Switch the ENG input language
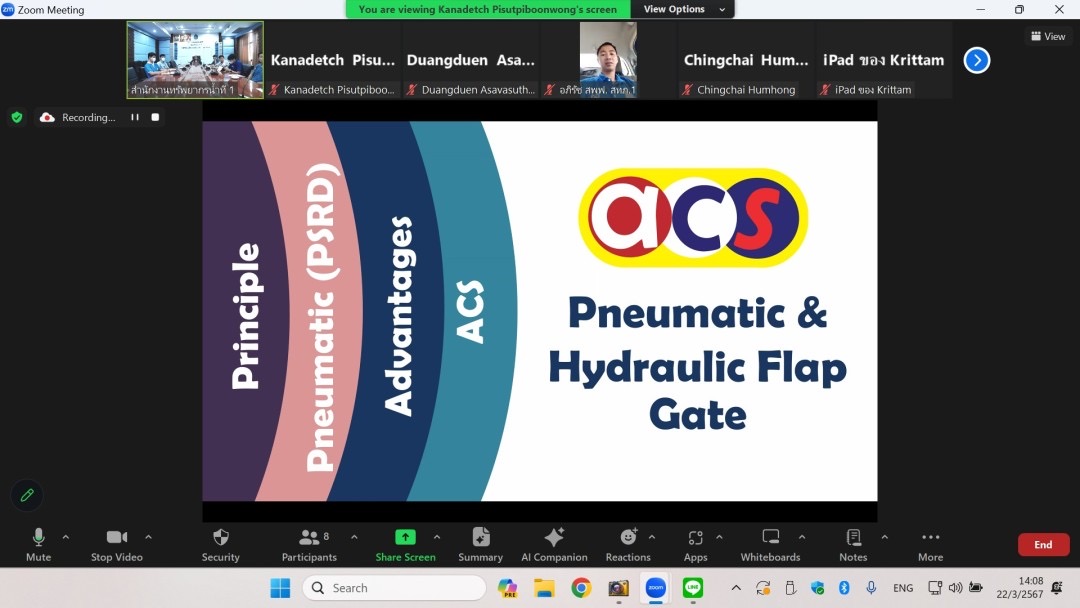 [x=903, y=588]
